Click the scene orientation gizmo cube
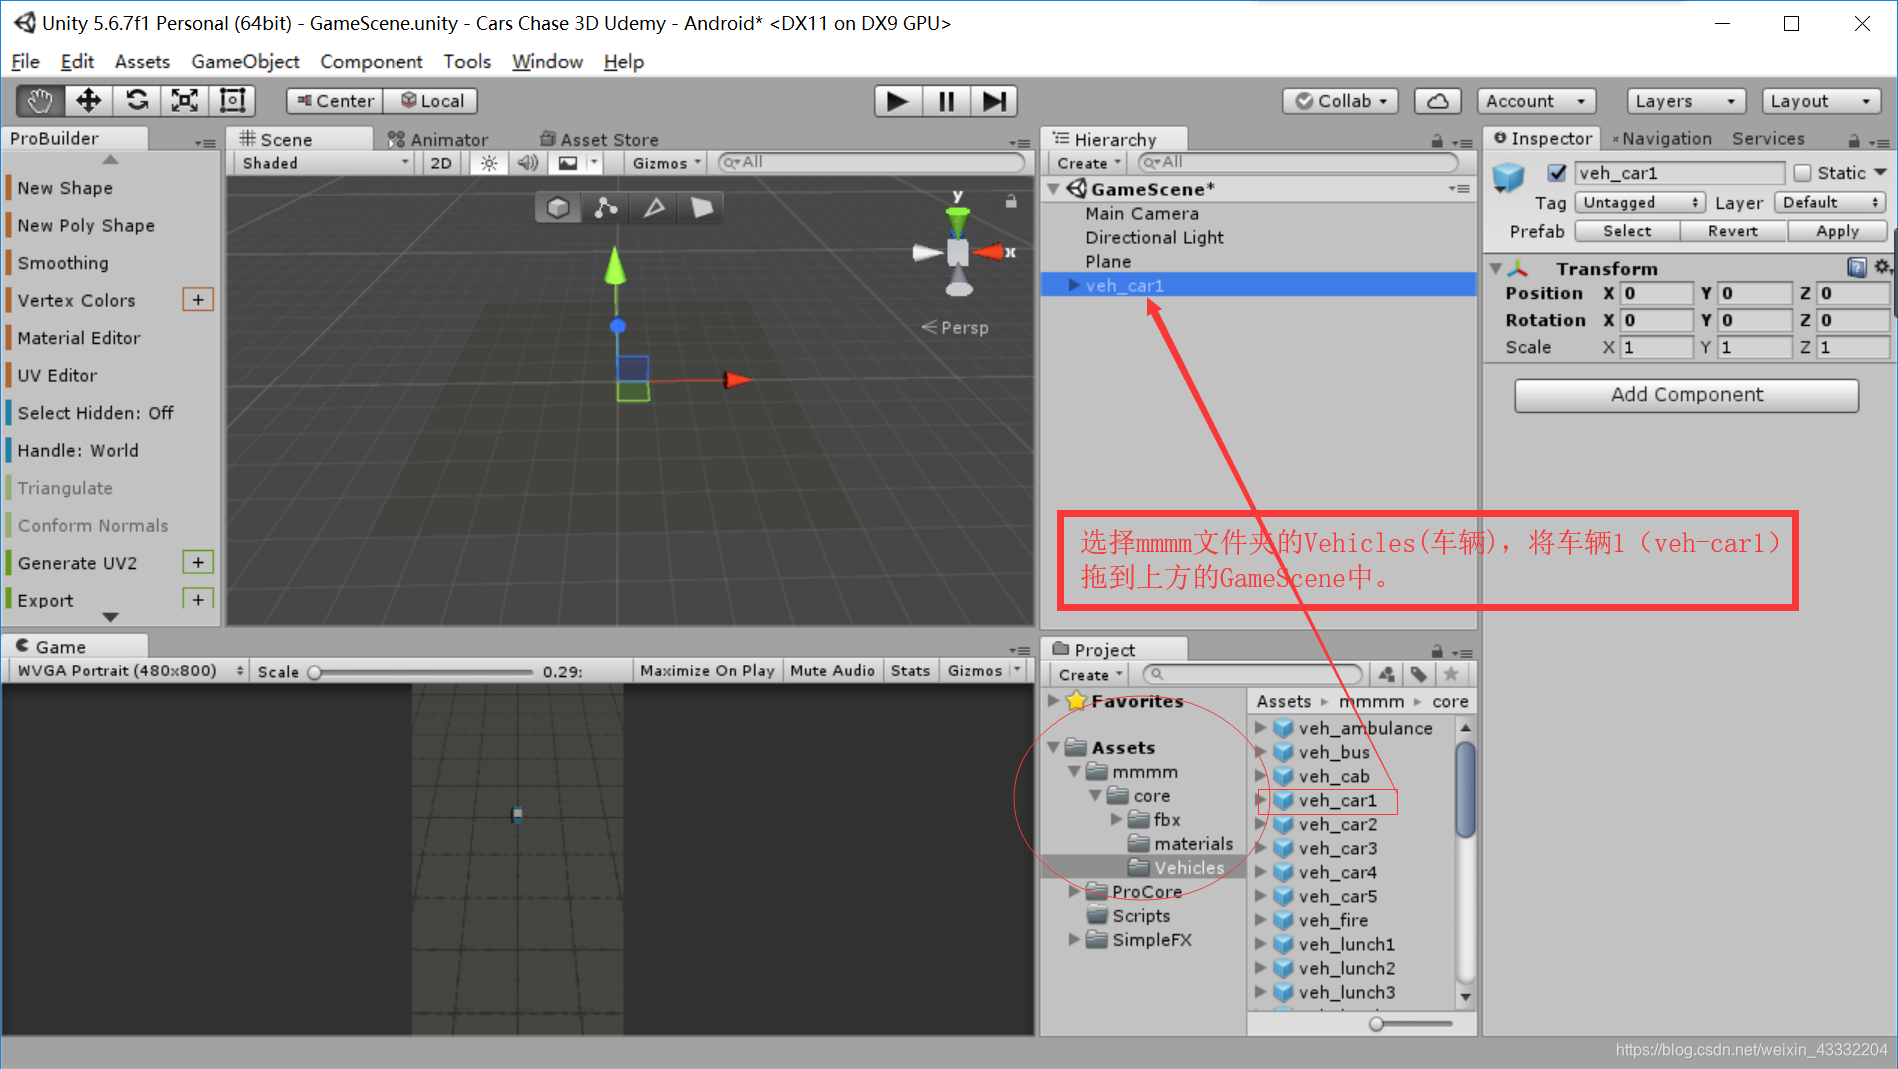Screen dimensions: 1898x1069 click(958, 252)
